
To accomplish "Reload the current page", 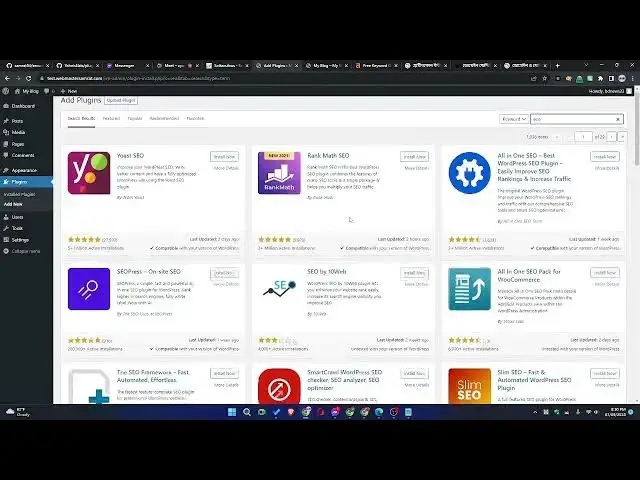I will tap(28, 78).
